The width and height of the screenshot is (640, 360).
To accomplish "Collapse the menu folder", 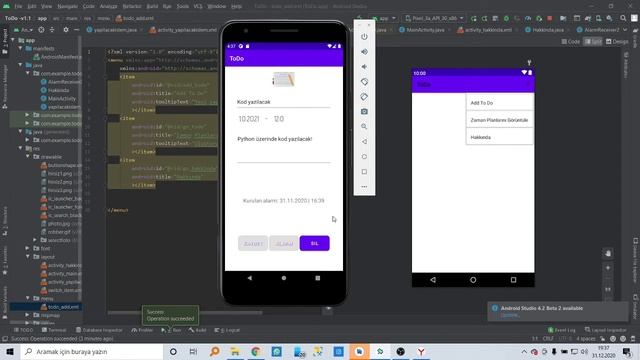I will pos(28,298).
